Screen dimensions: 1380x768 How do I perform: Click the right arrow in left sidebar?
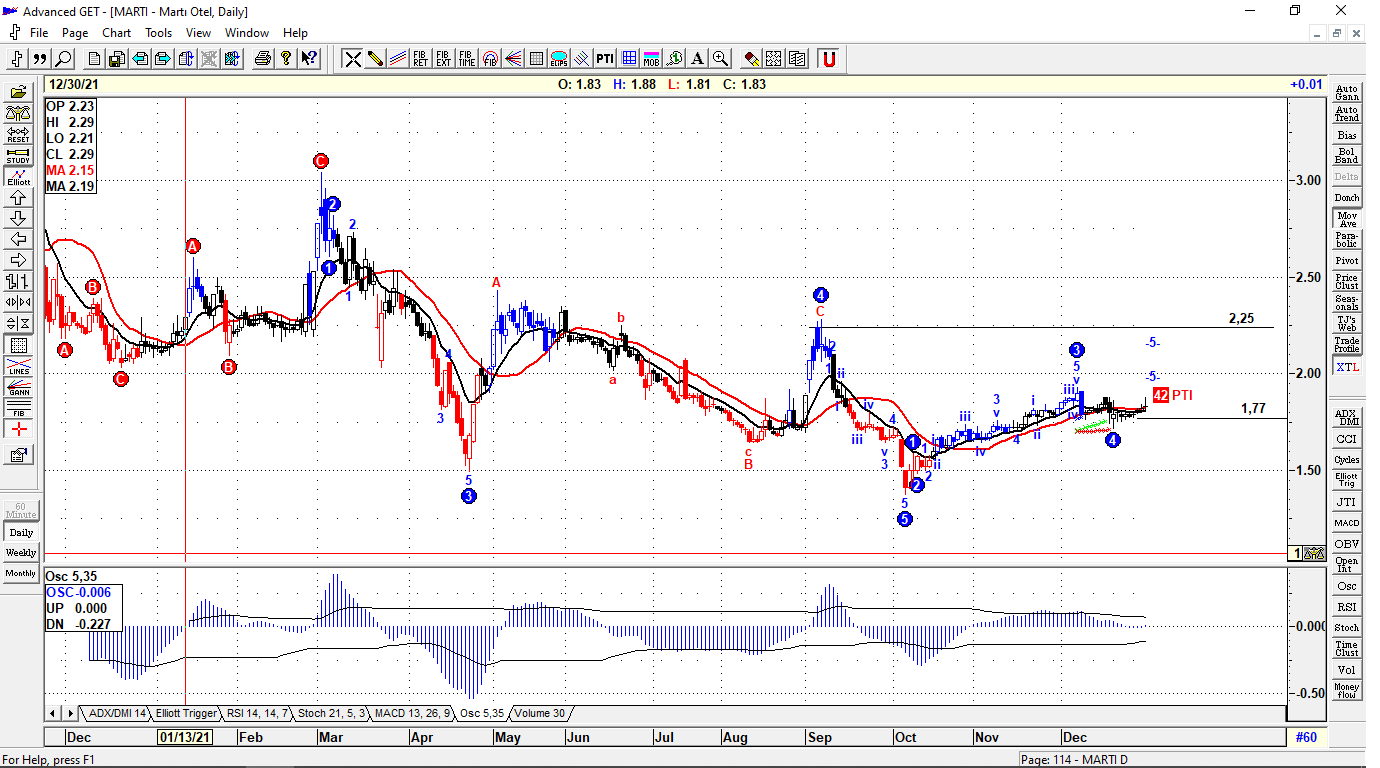(x=18, y=260)
